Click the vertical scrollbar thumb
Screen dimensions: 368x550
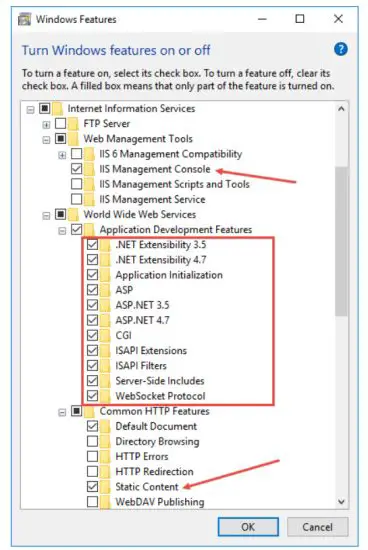point(341,241)
